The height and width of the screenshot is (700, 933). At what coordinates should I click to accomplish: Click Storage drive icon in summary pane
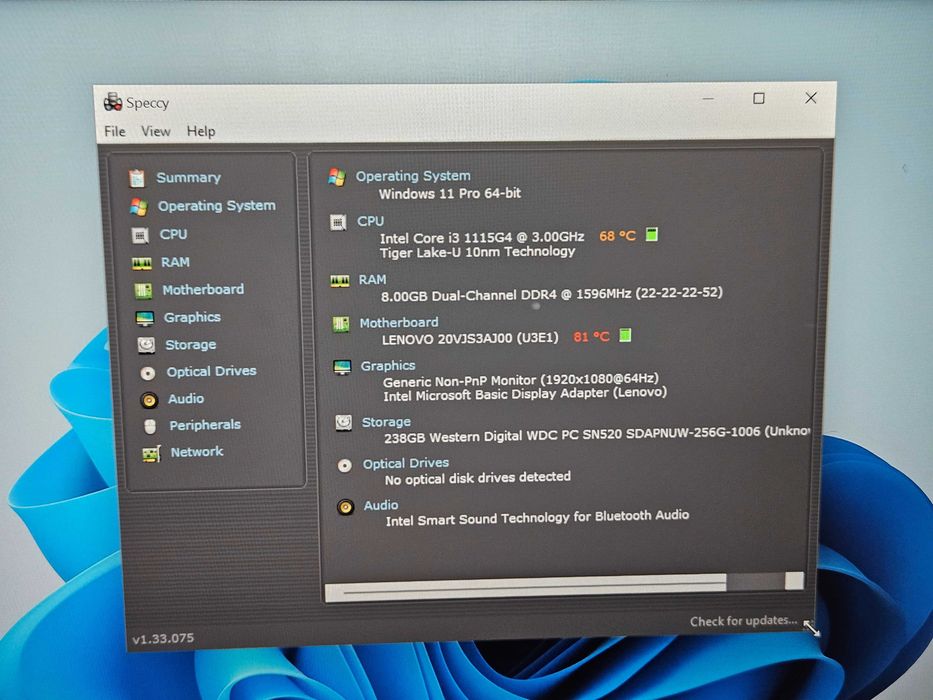click(x=343, y=423)
